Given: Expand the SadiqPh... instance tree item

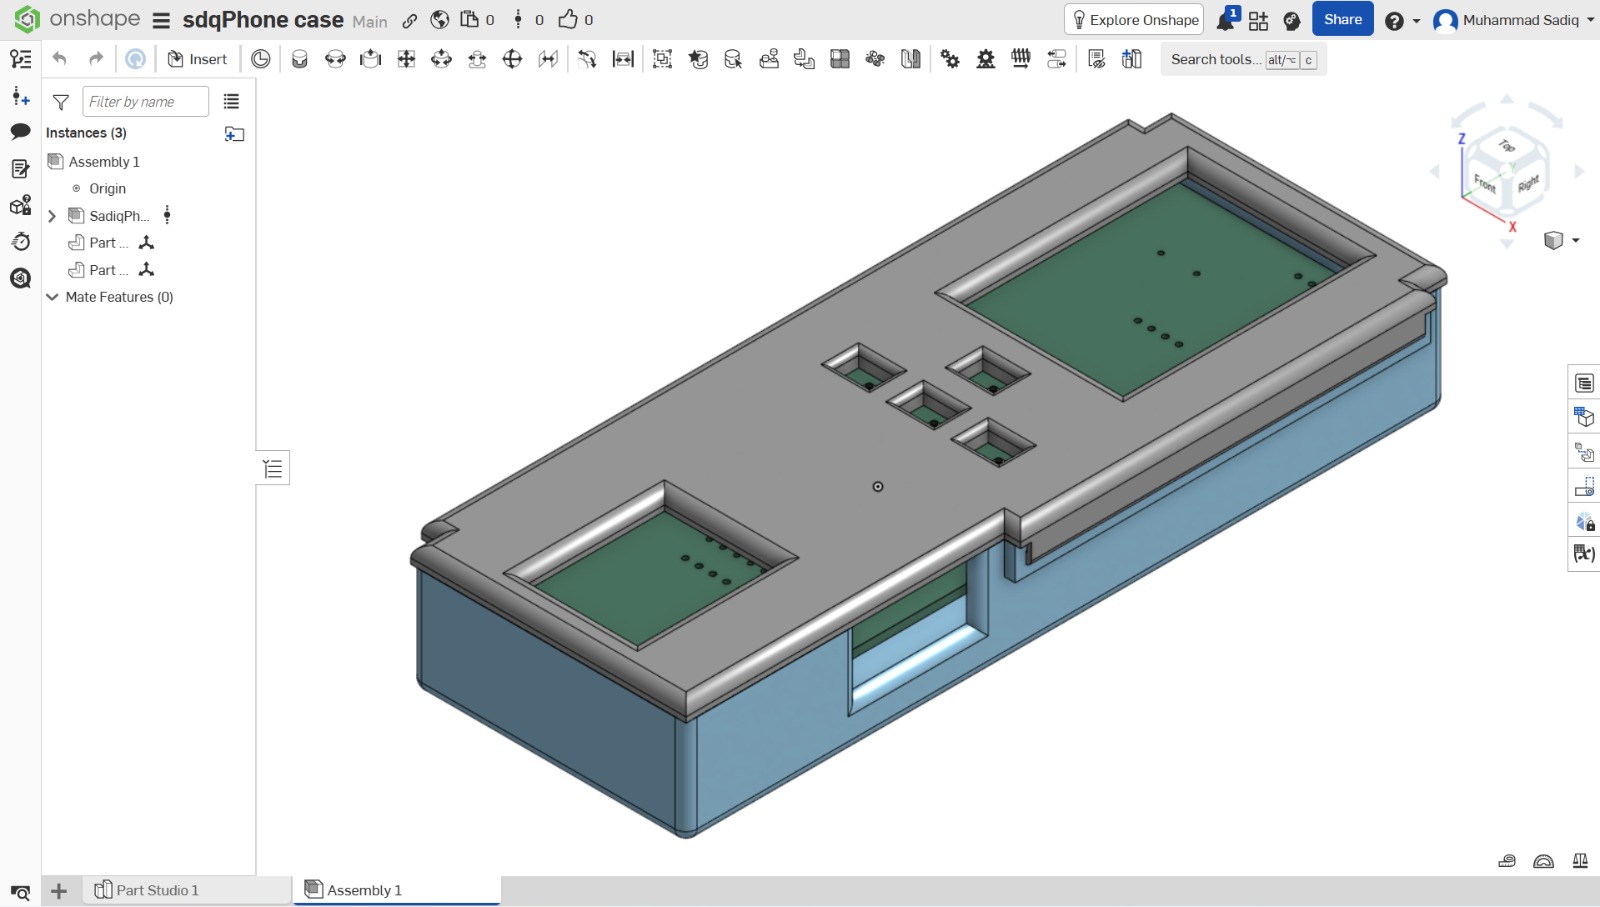Looking at the screenshot, I should (52, 216).
